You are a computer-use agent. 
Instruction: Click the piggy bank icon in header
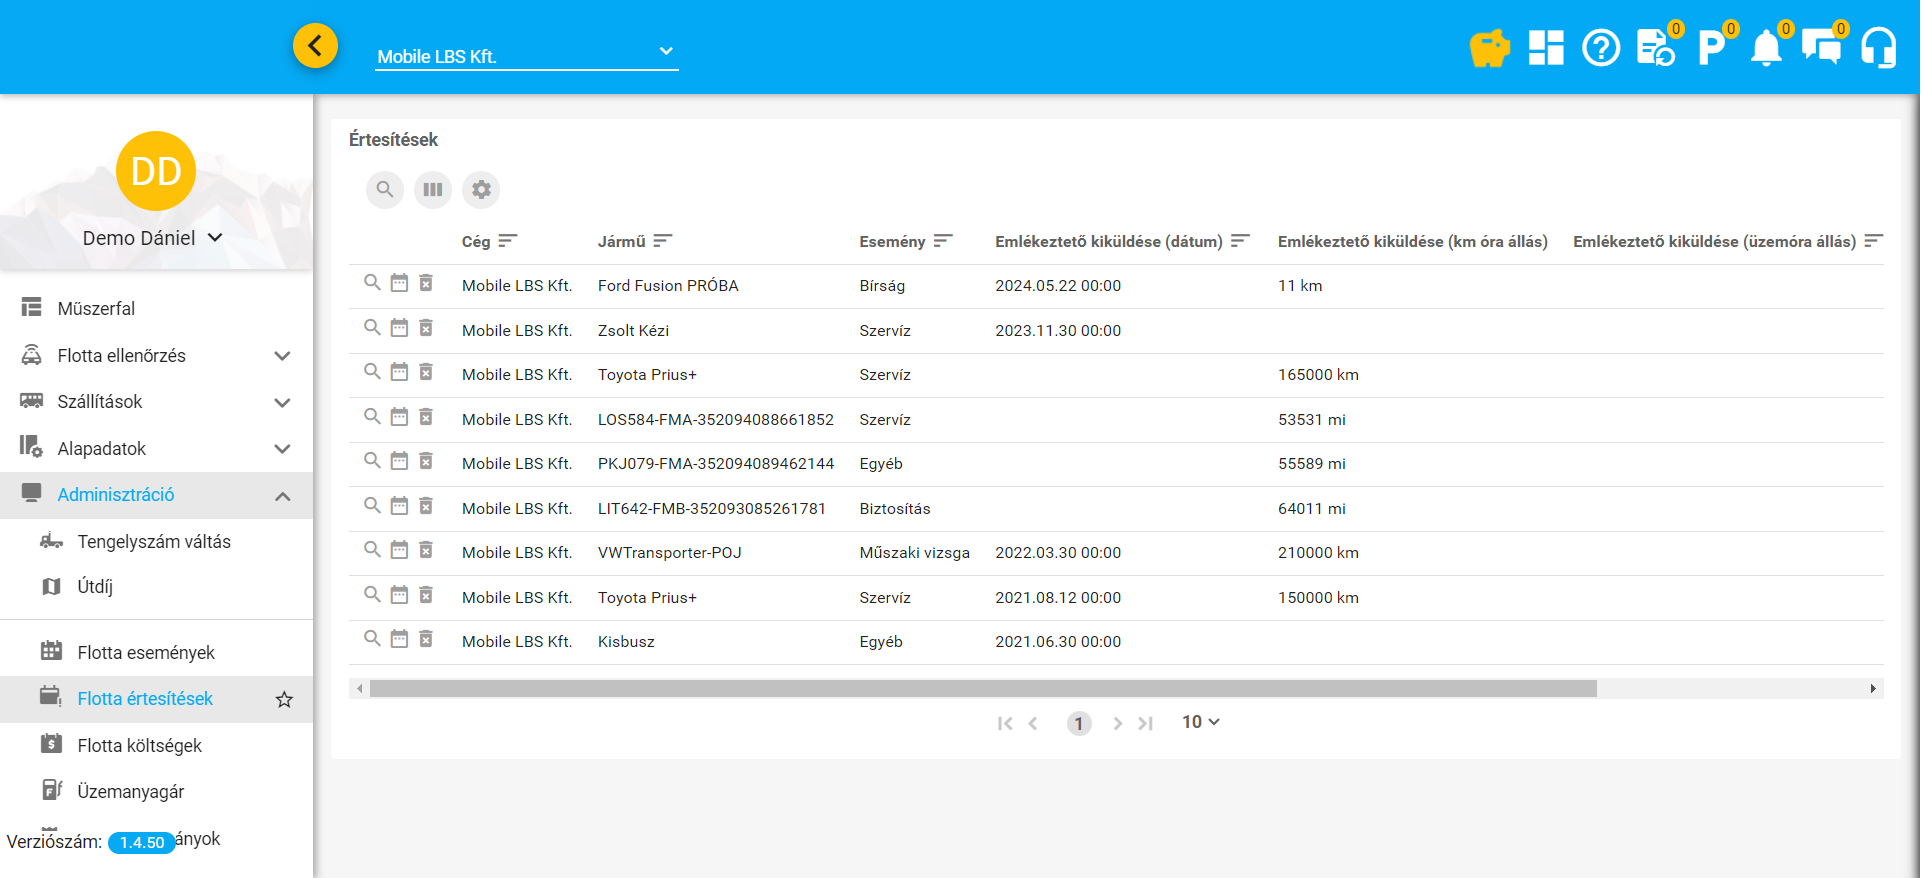coord(1489,48)
